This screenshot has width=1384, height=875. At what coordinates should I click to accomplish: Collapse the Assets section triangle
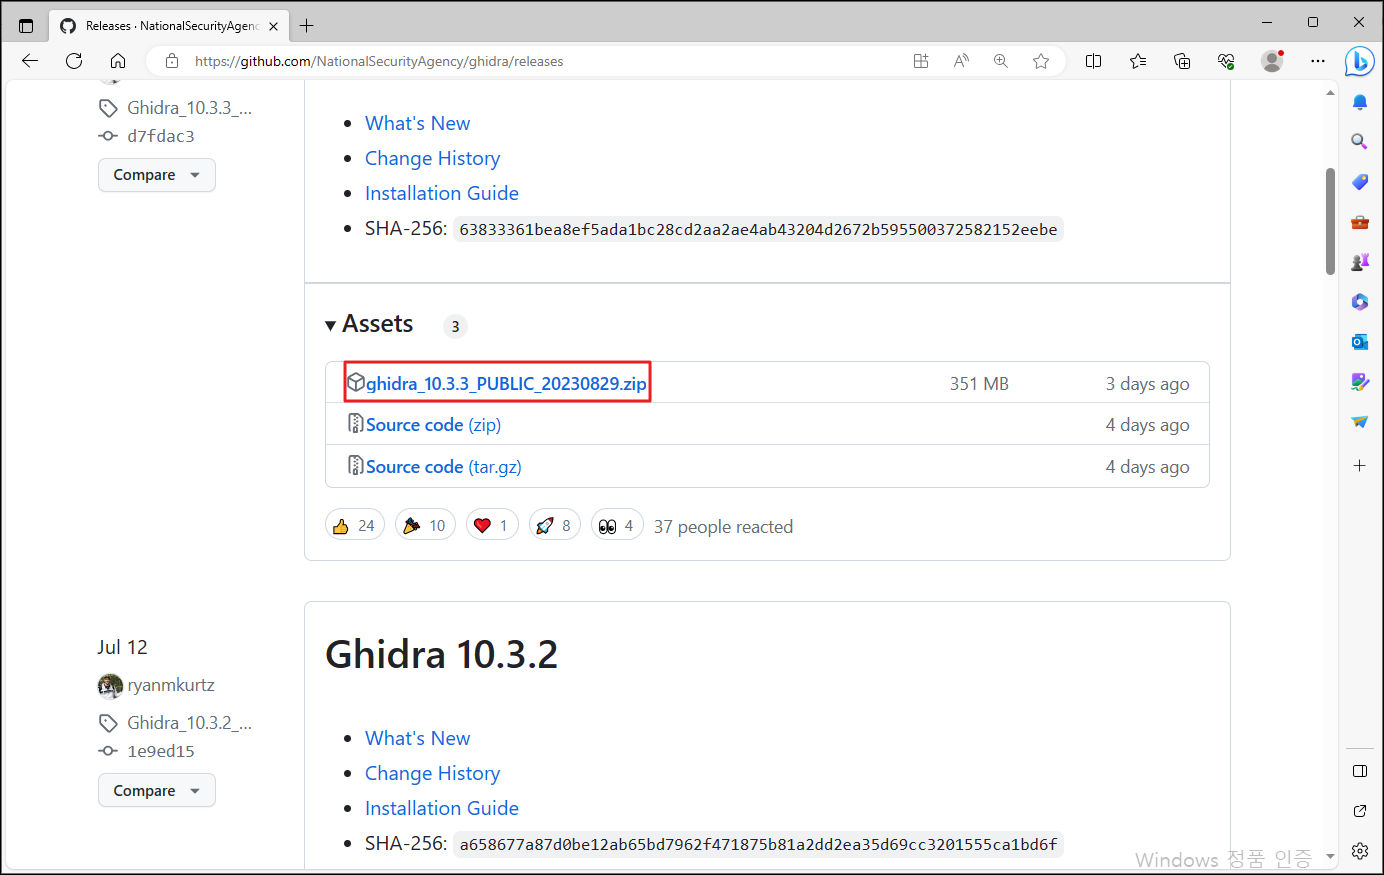point(331,326)
